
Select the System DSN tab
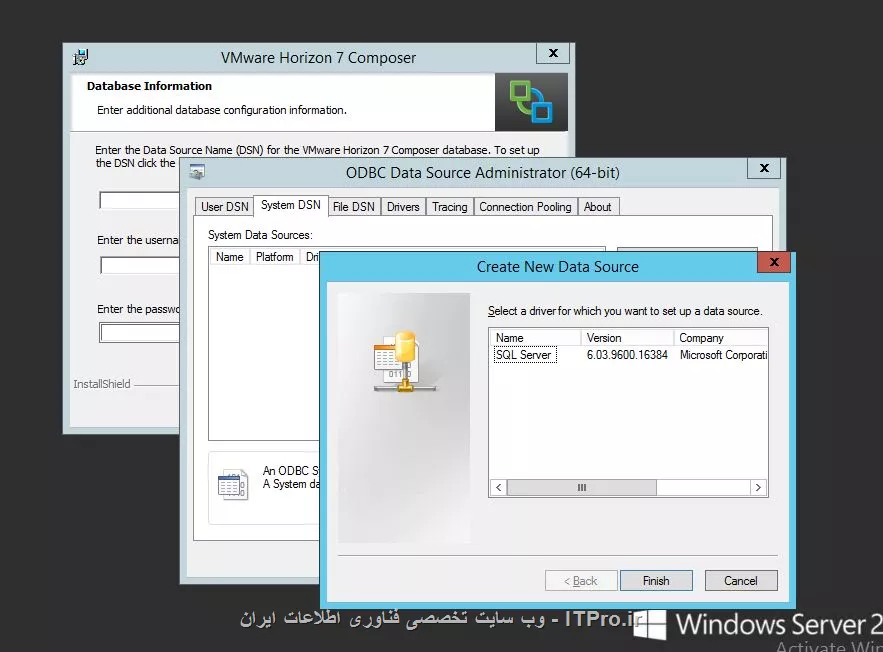click(x=291, y=205)
